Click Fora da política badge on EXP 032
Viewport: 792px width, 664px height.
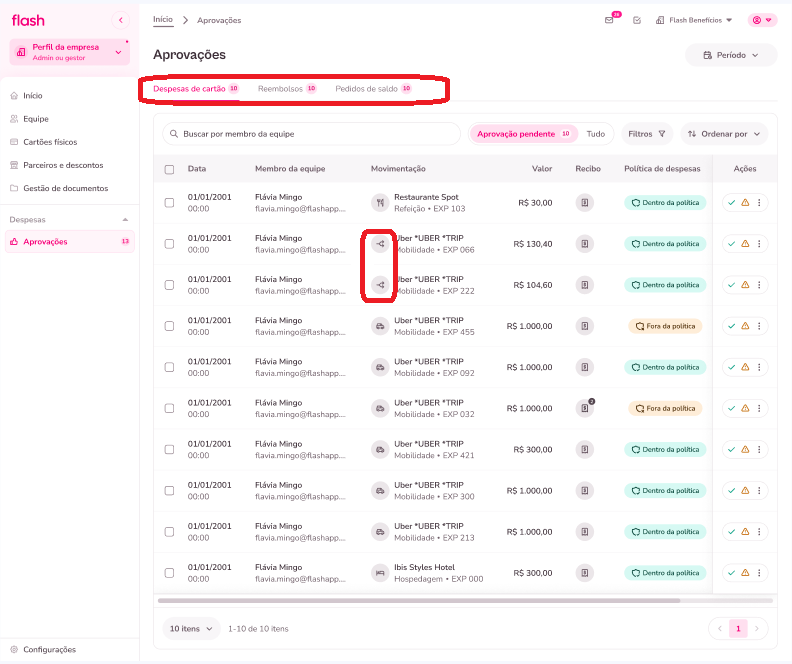click(665, 408)
